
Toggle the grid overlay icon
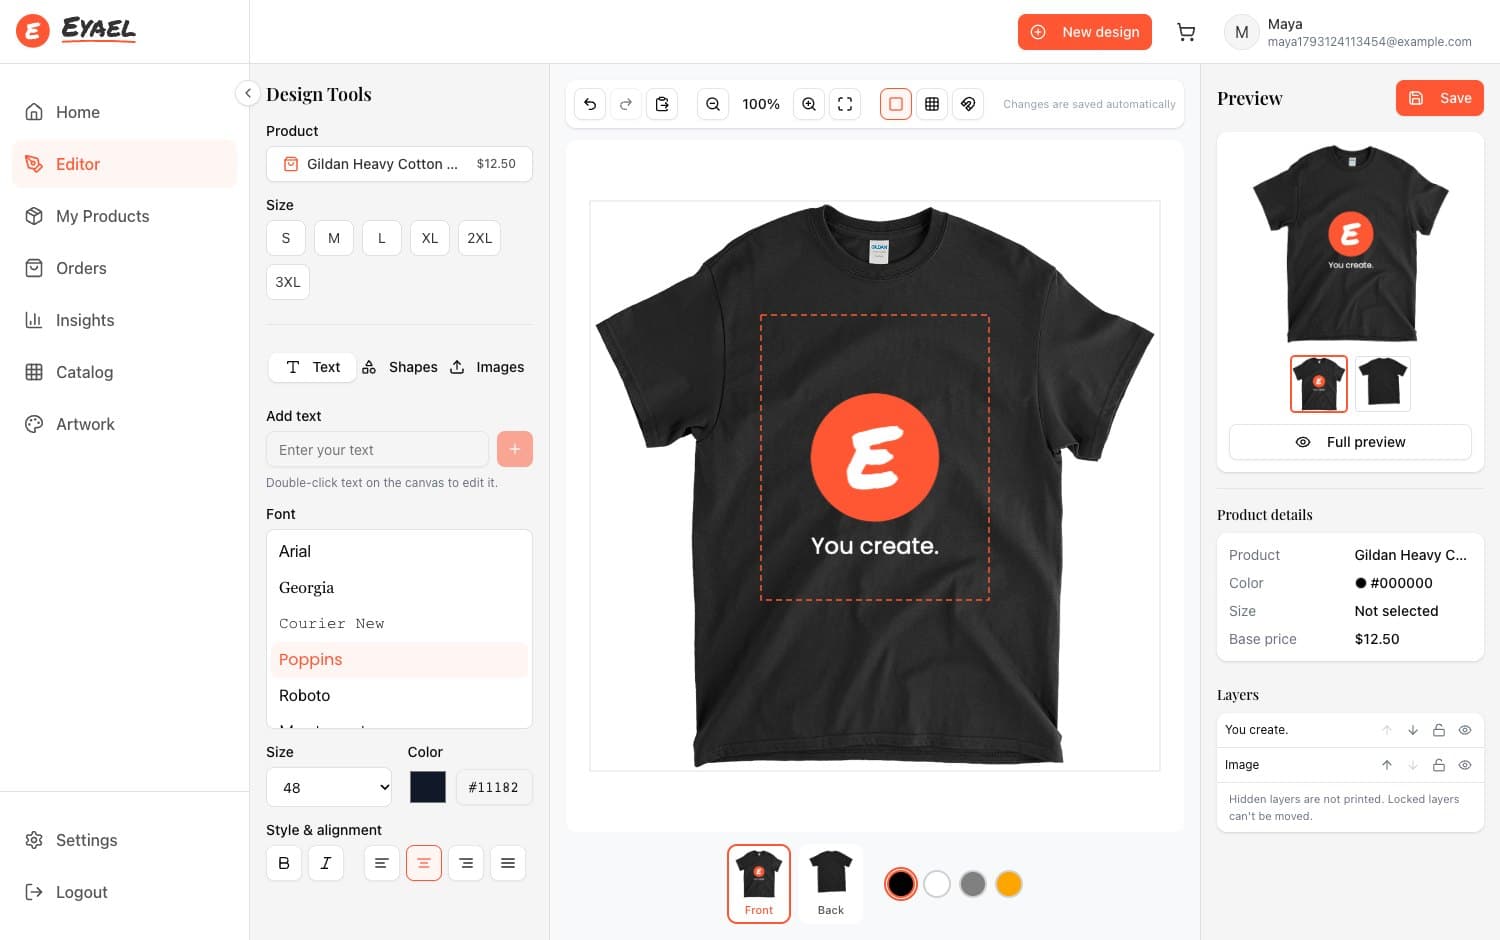[x=932, y=104]
